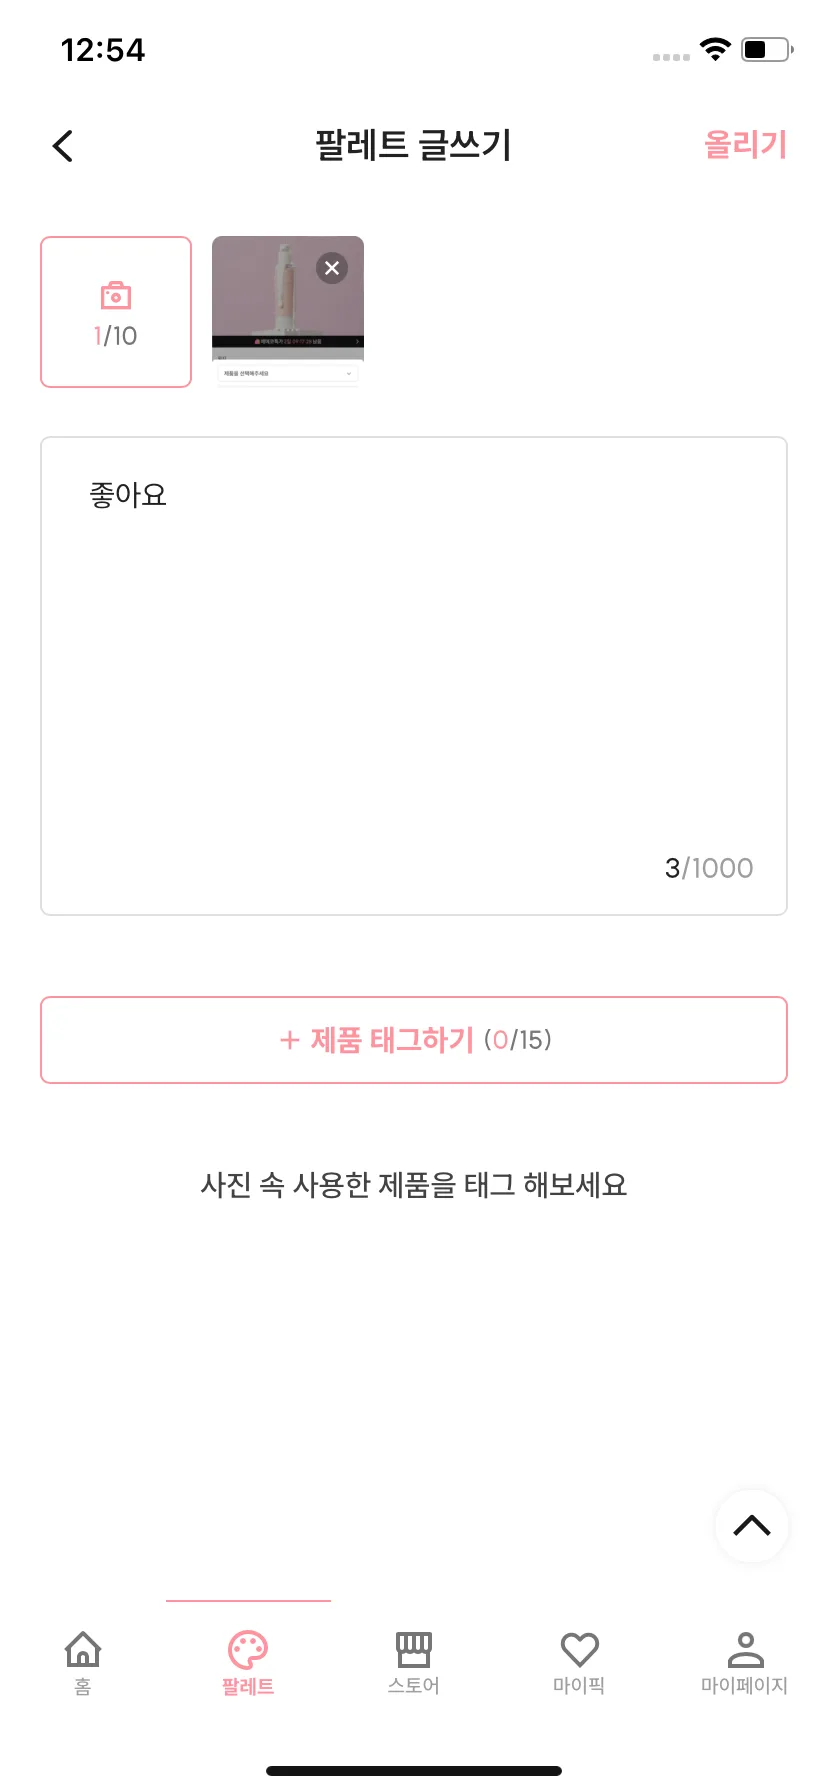Tap the 3/1000 character counter
The height and width of the screenshot is (1792, 828).
tap(709, 868)
